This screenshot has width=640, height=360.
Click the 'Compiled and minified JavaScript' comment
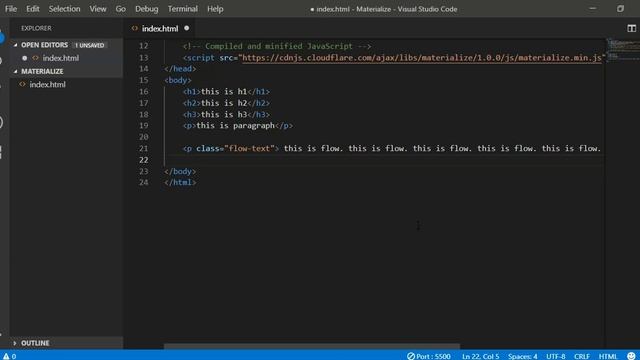[278, 46]
